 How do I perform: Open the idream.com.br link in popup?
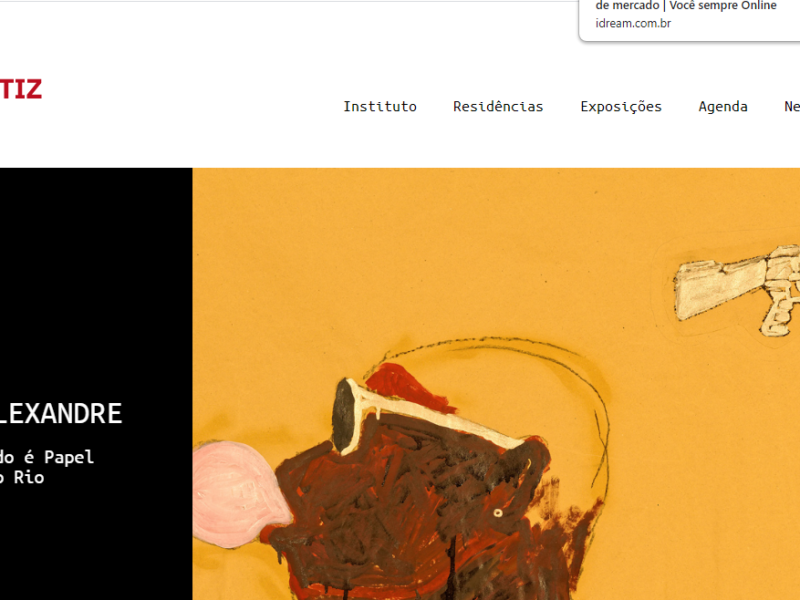(633, 23)
